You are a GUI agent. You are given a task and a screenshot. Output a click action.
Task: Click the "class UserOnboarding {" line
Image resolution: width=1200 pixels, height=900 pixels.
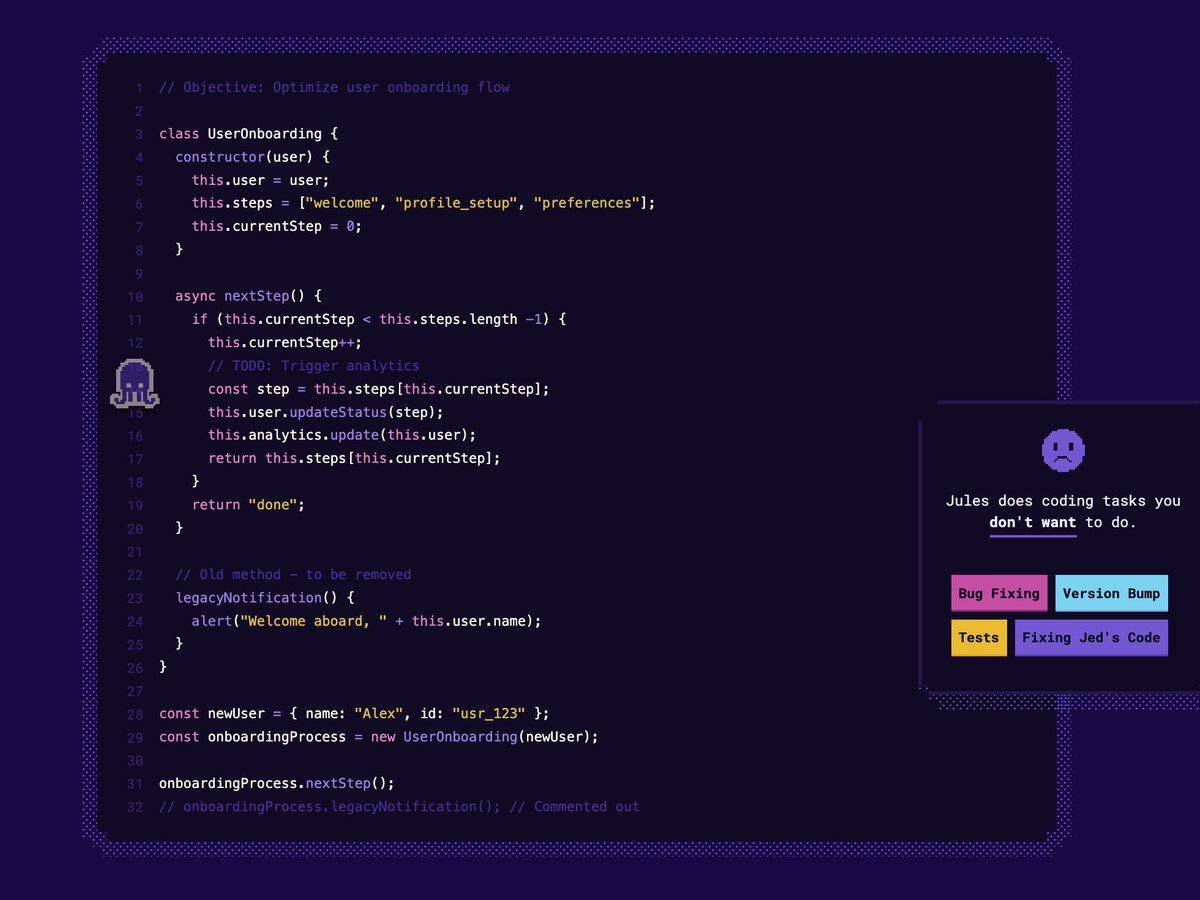click(249, 134)
